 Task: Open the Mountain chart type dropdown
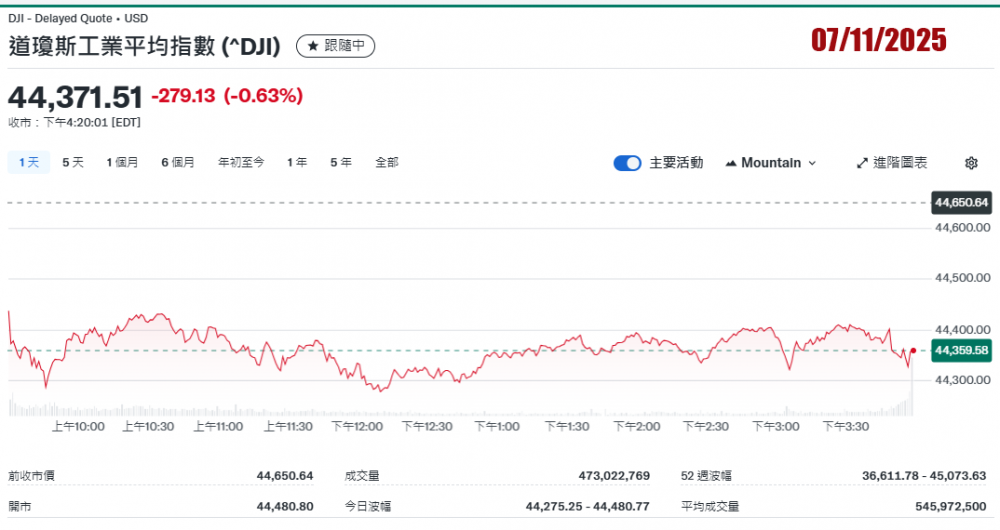coord(770,163)
